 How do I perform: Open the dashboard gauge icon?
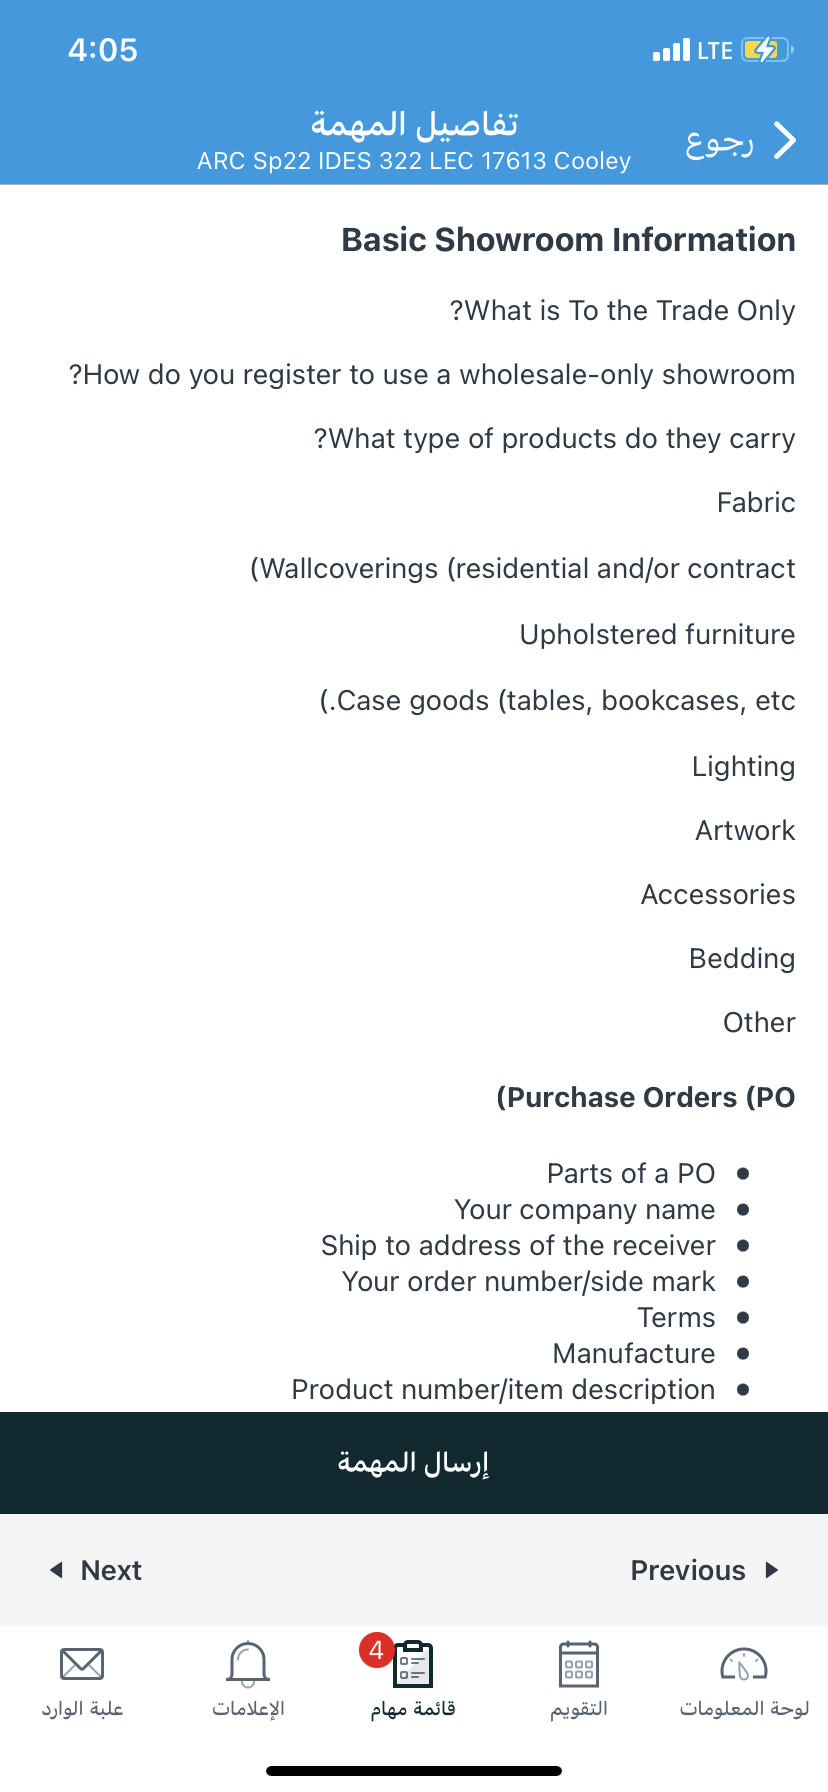[744, 1665]
